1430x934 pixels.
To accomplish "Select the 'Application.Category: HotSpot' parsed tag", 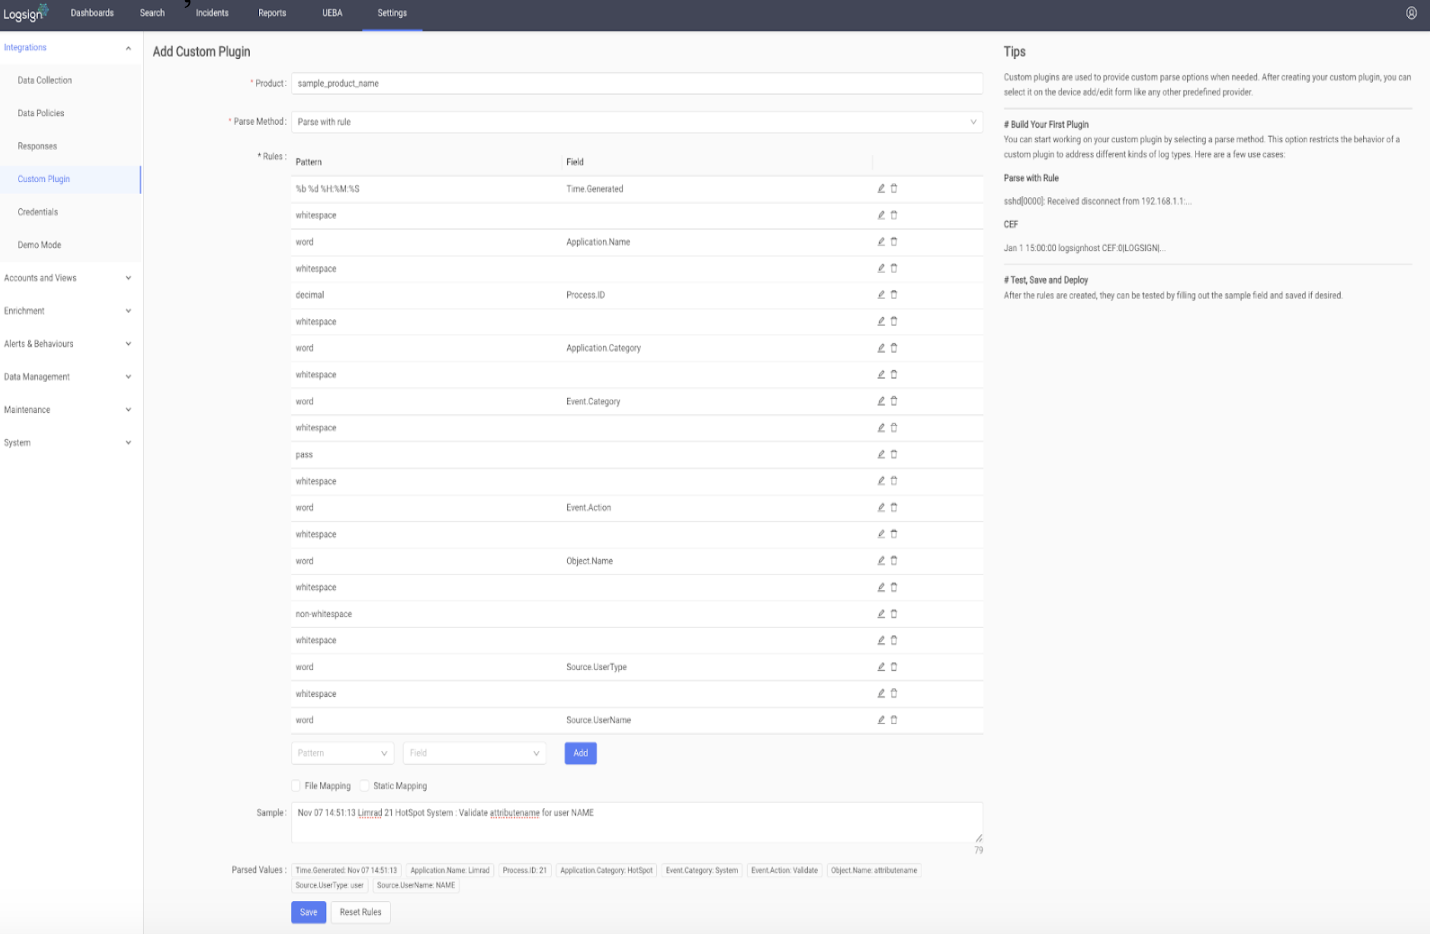I will coord(606,870).
